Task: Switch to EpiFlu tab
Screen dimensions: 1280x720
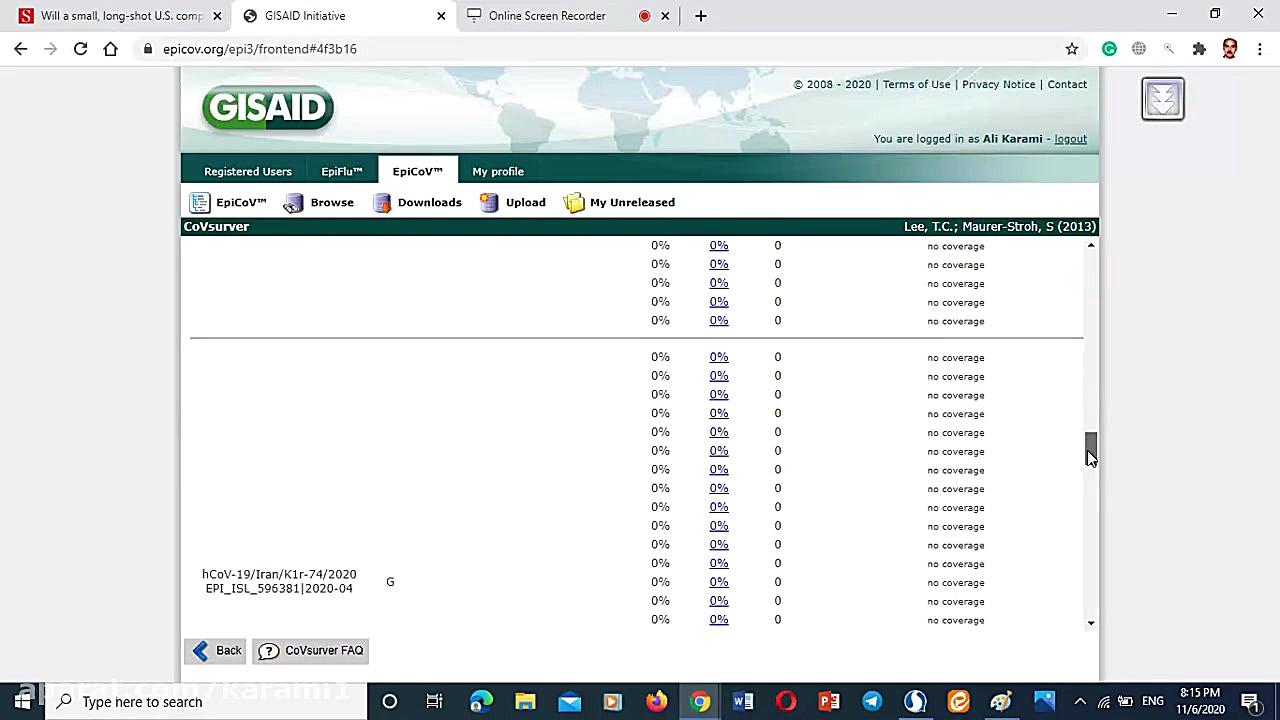Action: click(341, 172)
